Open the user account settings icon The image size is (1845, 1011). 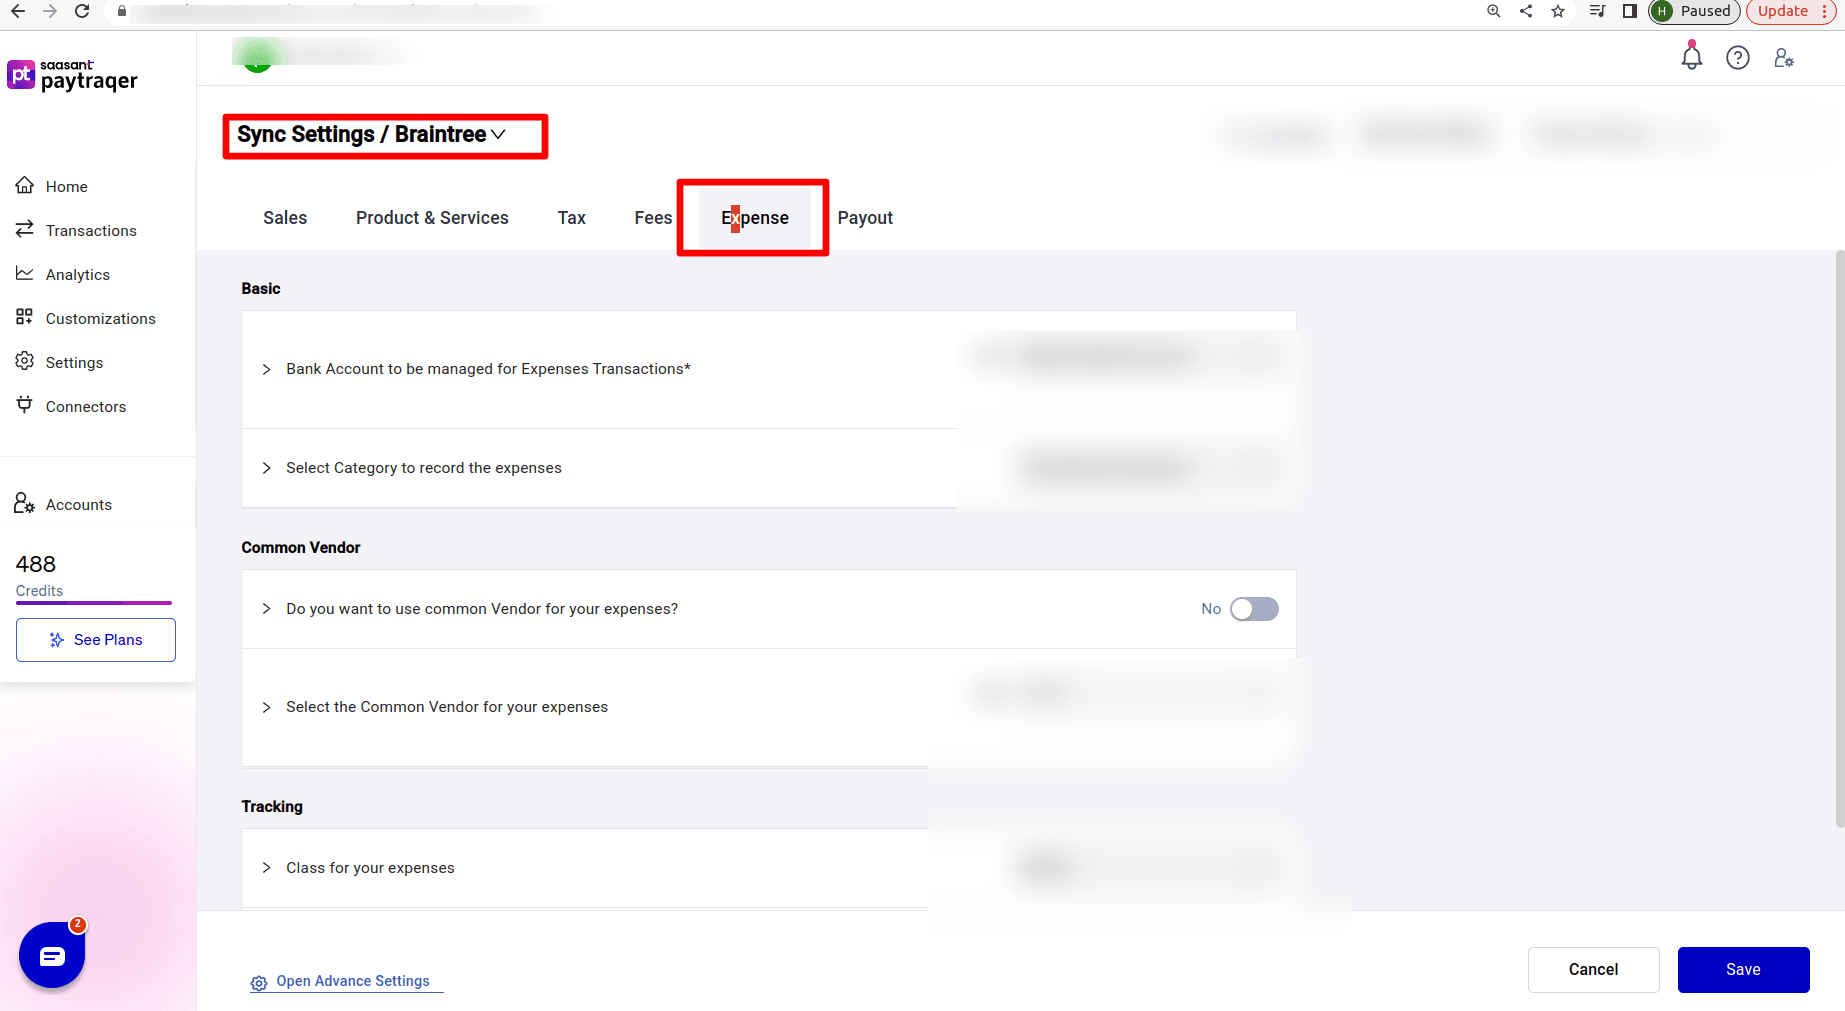pyautogui.click(x=1784, y=58)
